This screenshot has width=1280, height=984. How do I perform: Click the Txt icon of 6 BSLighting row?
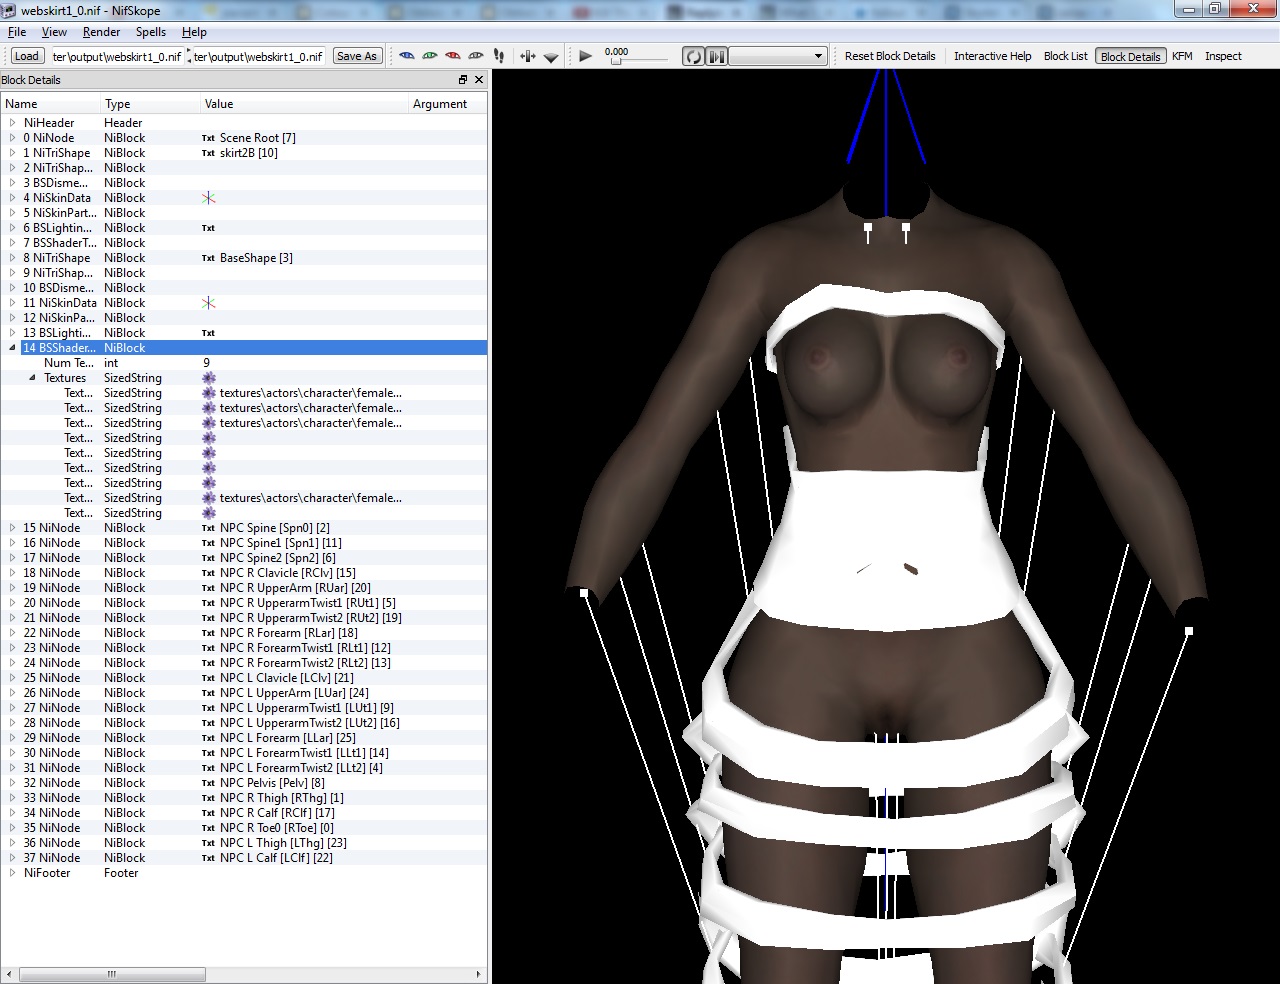208,228
